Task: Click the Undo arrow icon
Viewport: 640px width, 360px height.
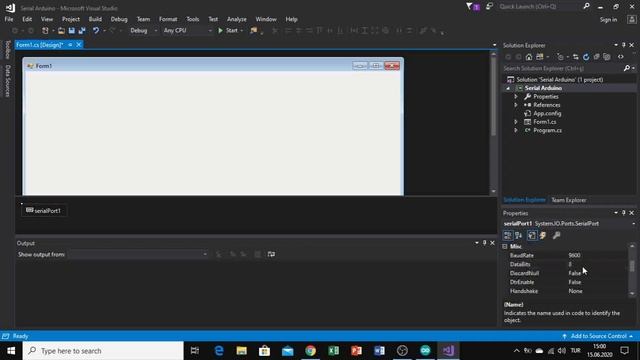Action: coord(96,31)
